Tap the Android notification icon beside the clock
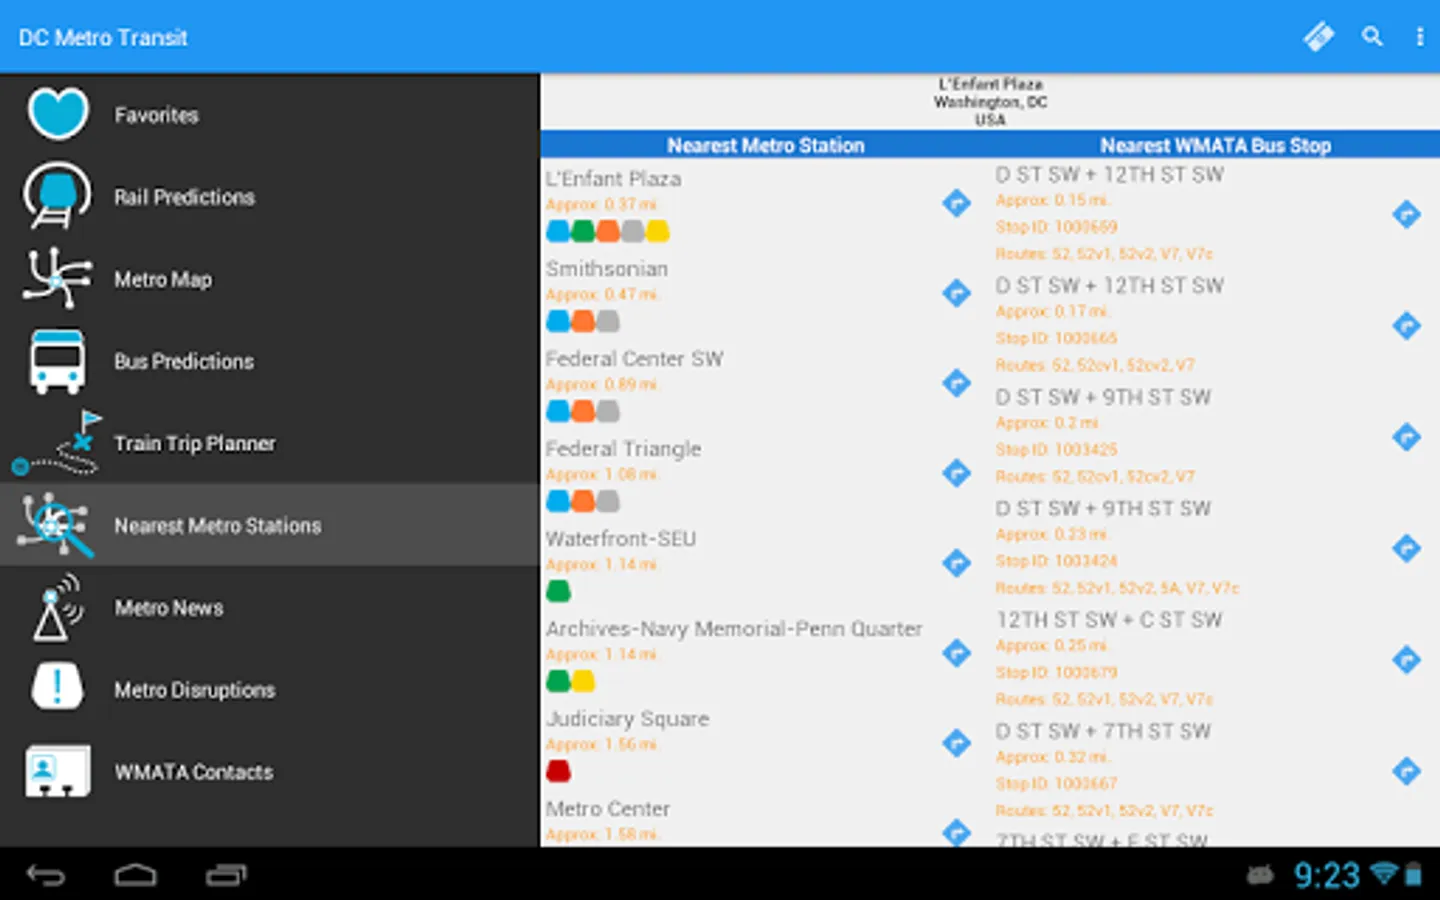The width and height of the screenshot is (1440, 900). [1260, 876]
